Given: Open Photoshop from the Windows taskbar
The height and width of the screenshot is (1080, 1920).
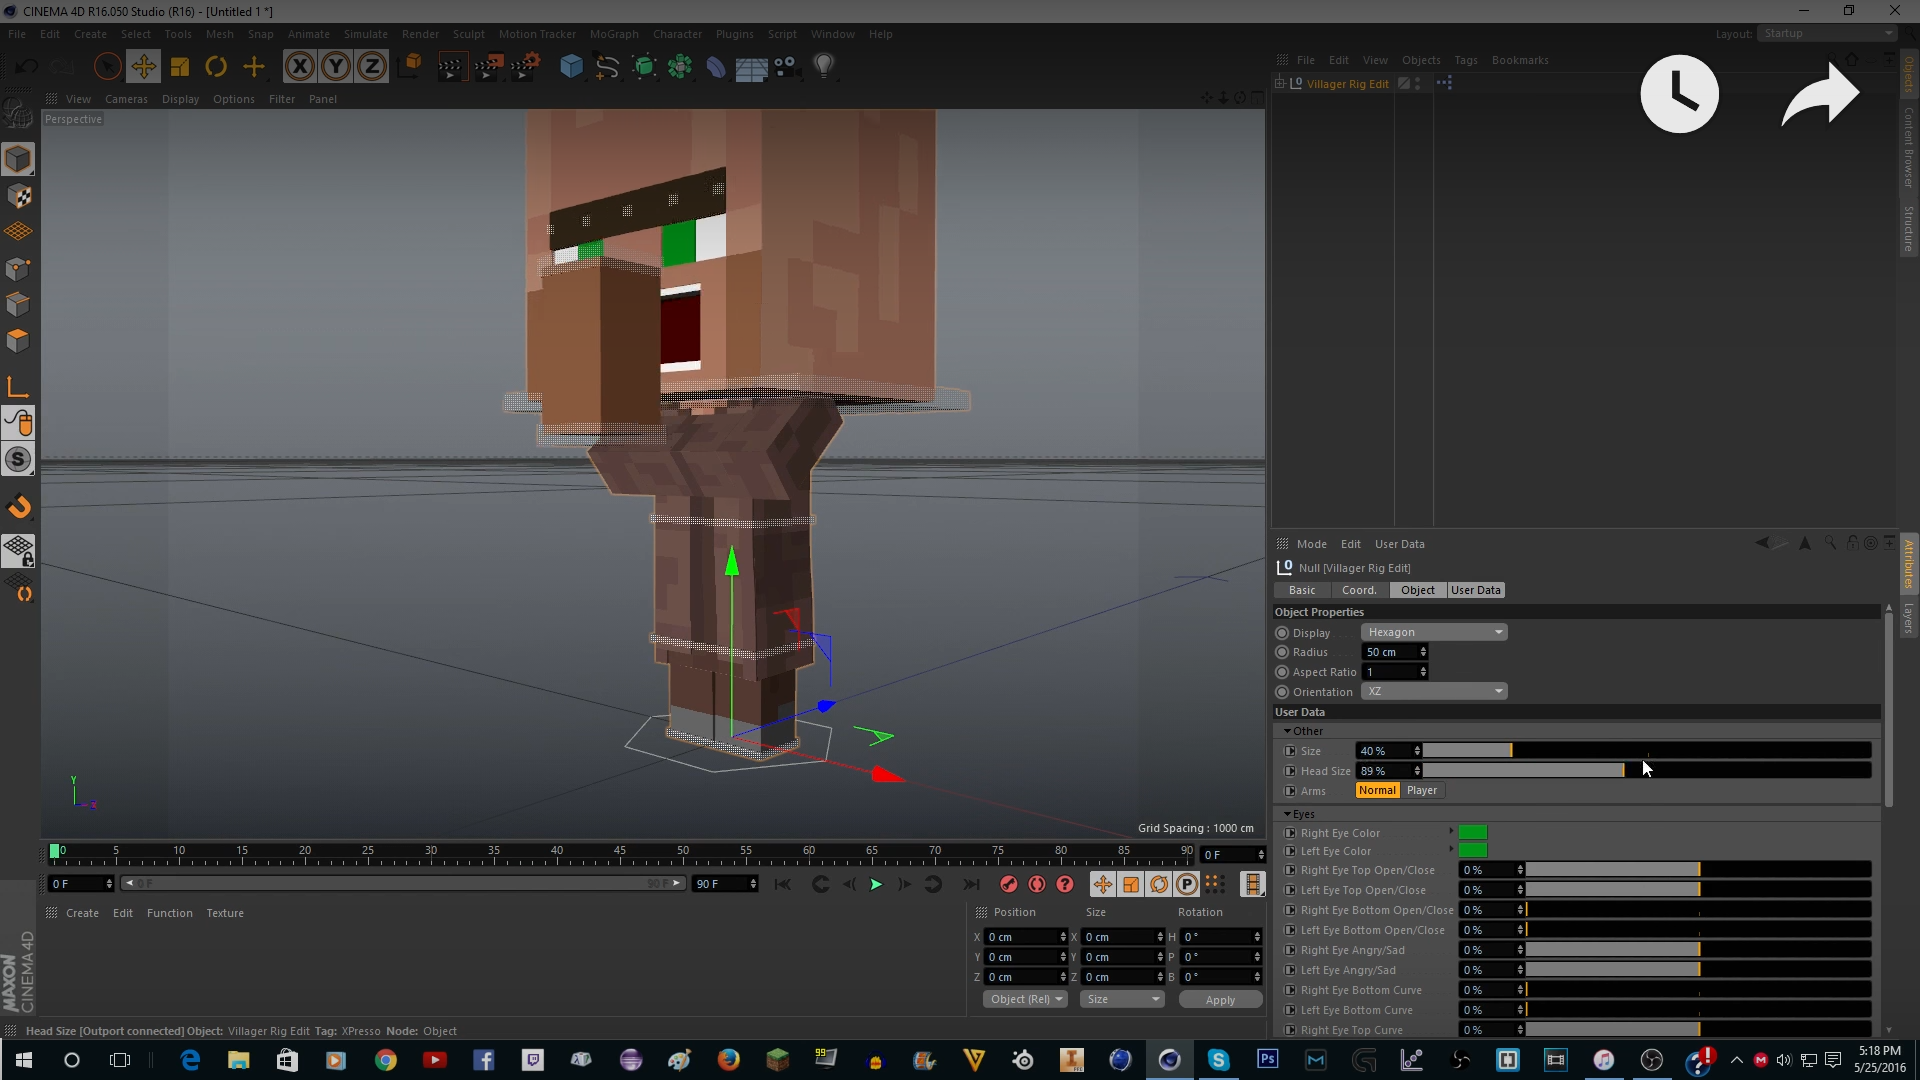Looking at the screenshot, I should pos(1267,1059).
